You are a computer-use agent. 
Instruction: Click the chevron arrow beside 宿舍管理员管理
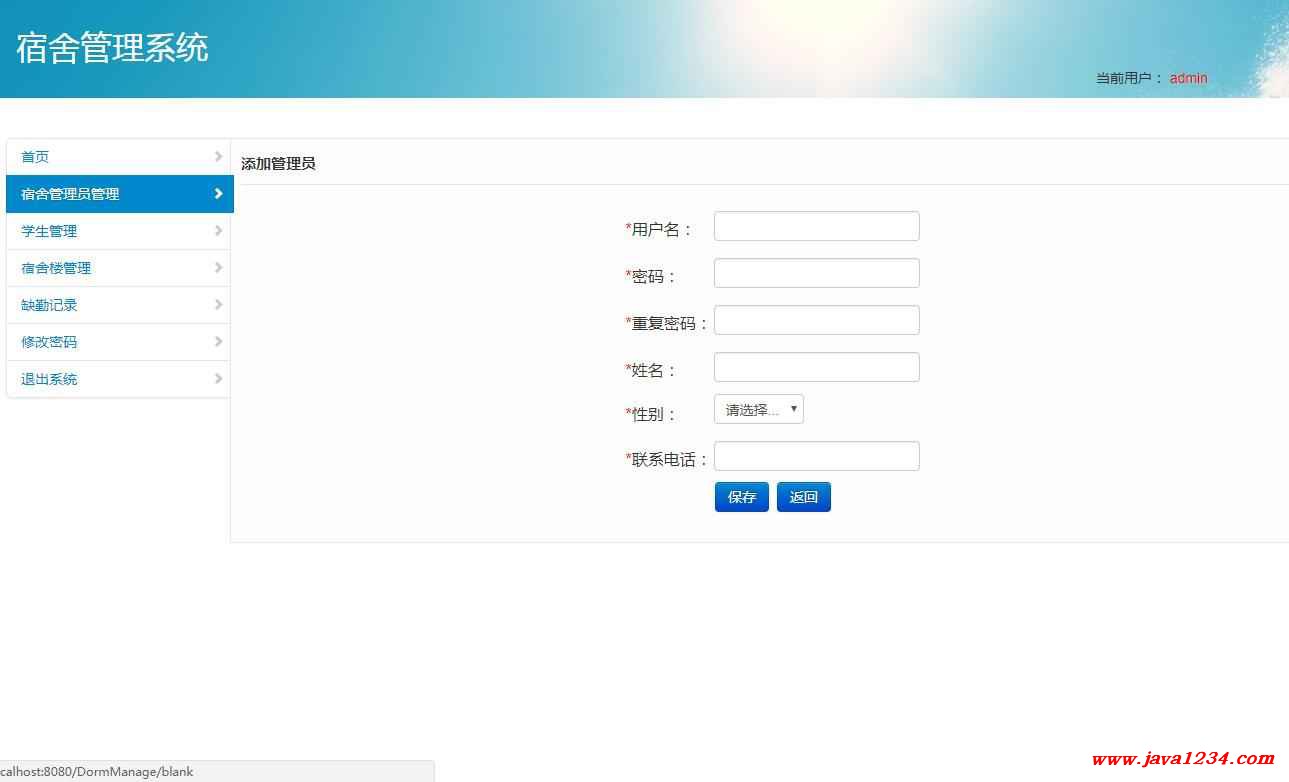218,194
